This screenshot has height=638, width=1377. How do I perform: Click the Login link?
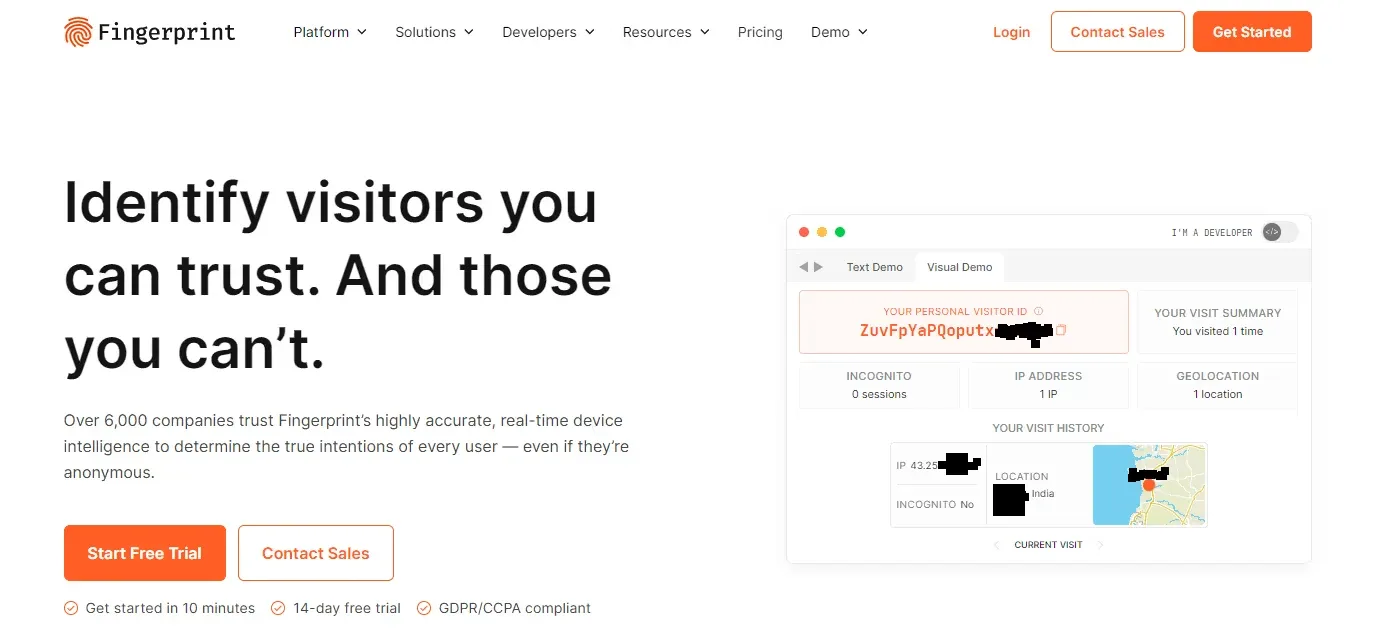(1011, 32)
